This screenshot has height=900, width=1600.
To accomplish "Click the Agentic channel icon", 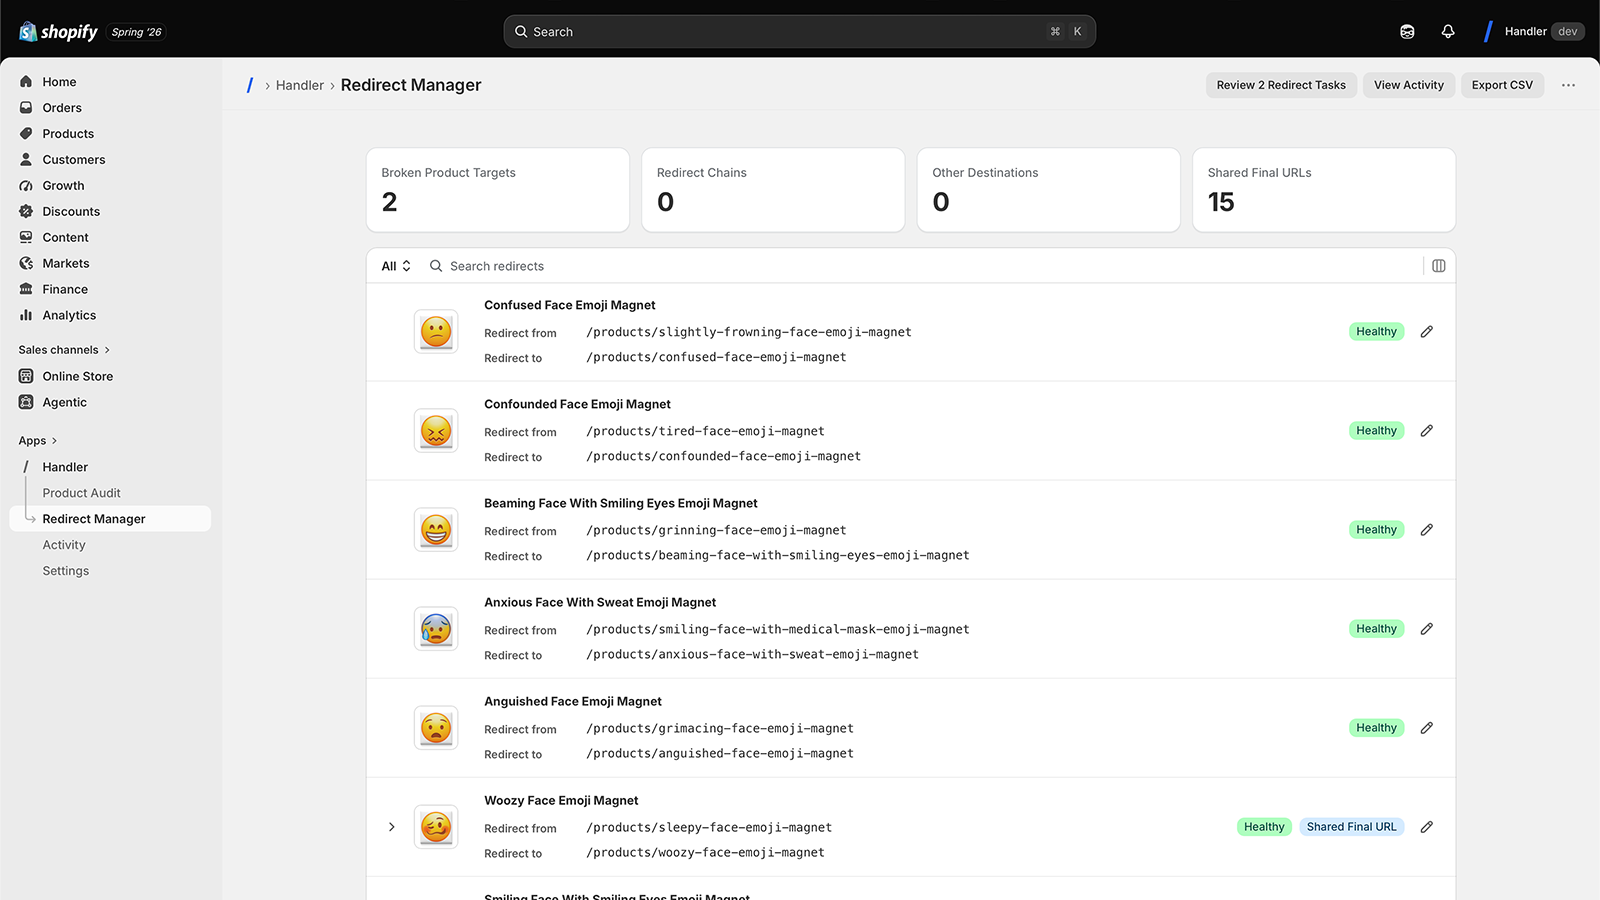I will 26,403.
